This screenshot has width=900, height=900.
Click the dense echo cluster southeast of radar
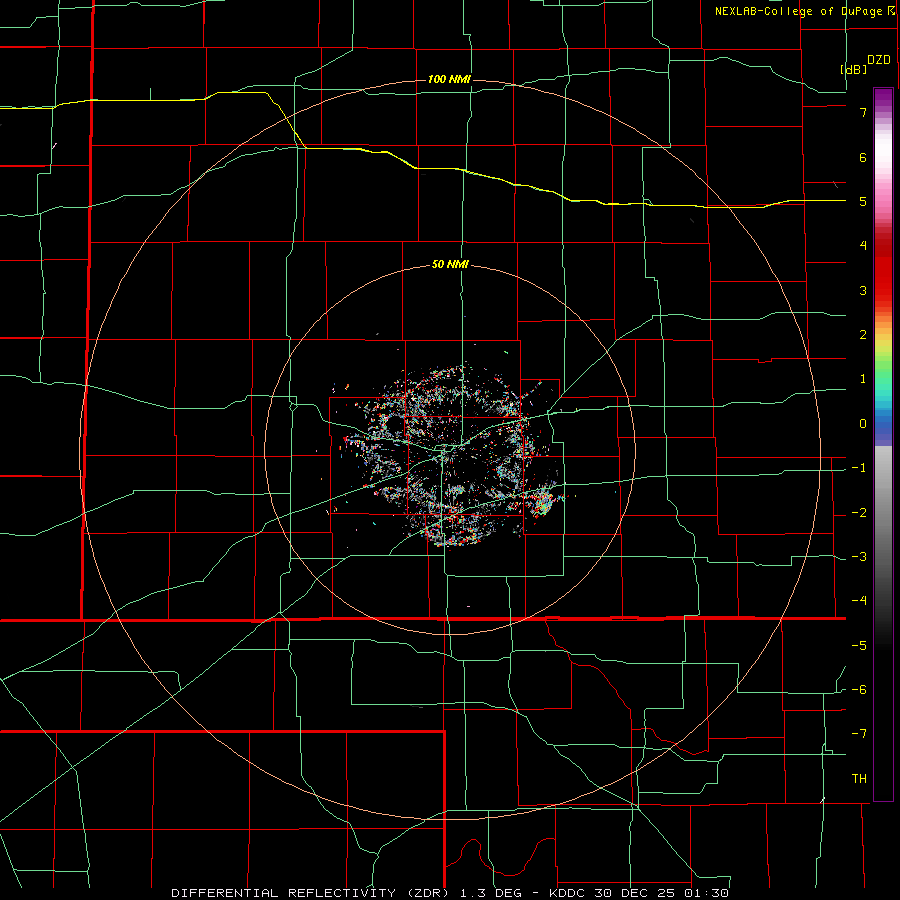[x=542, y=501]
